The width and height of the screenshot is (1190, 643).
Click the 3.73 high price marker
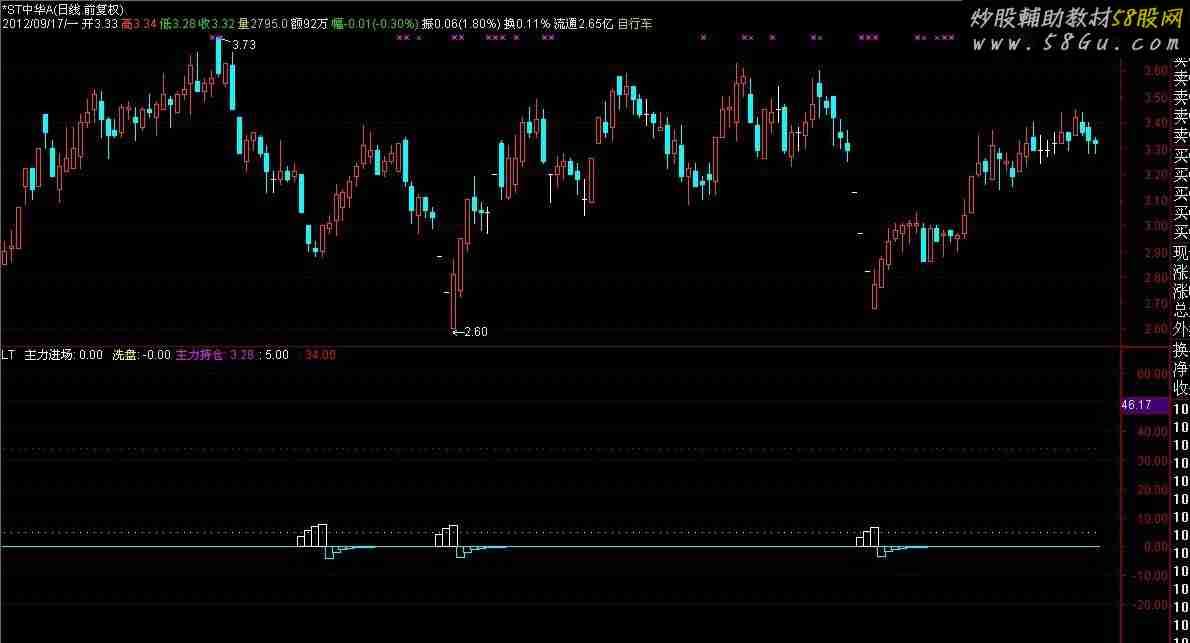click(244, 45)
